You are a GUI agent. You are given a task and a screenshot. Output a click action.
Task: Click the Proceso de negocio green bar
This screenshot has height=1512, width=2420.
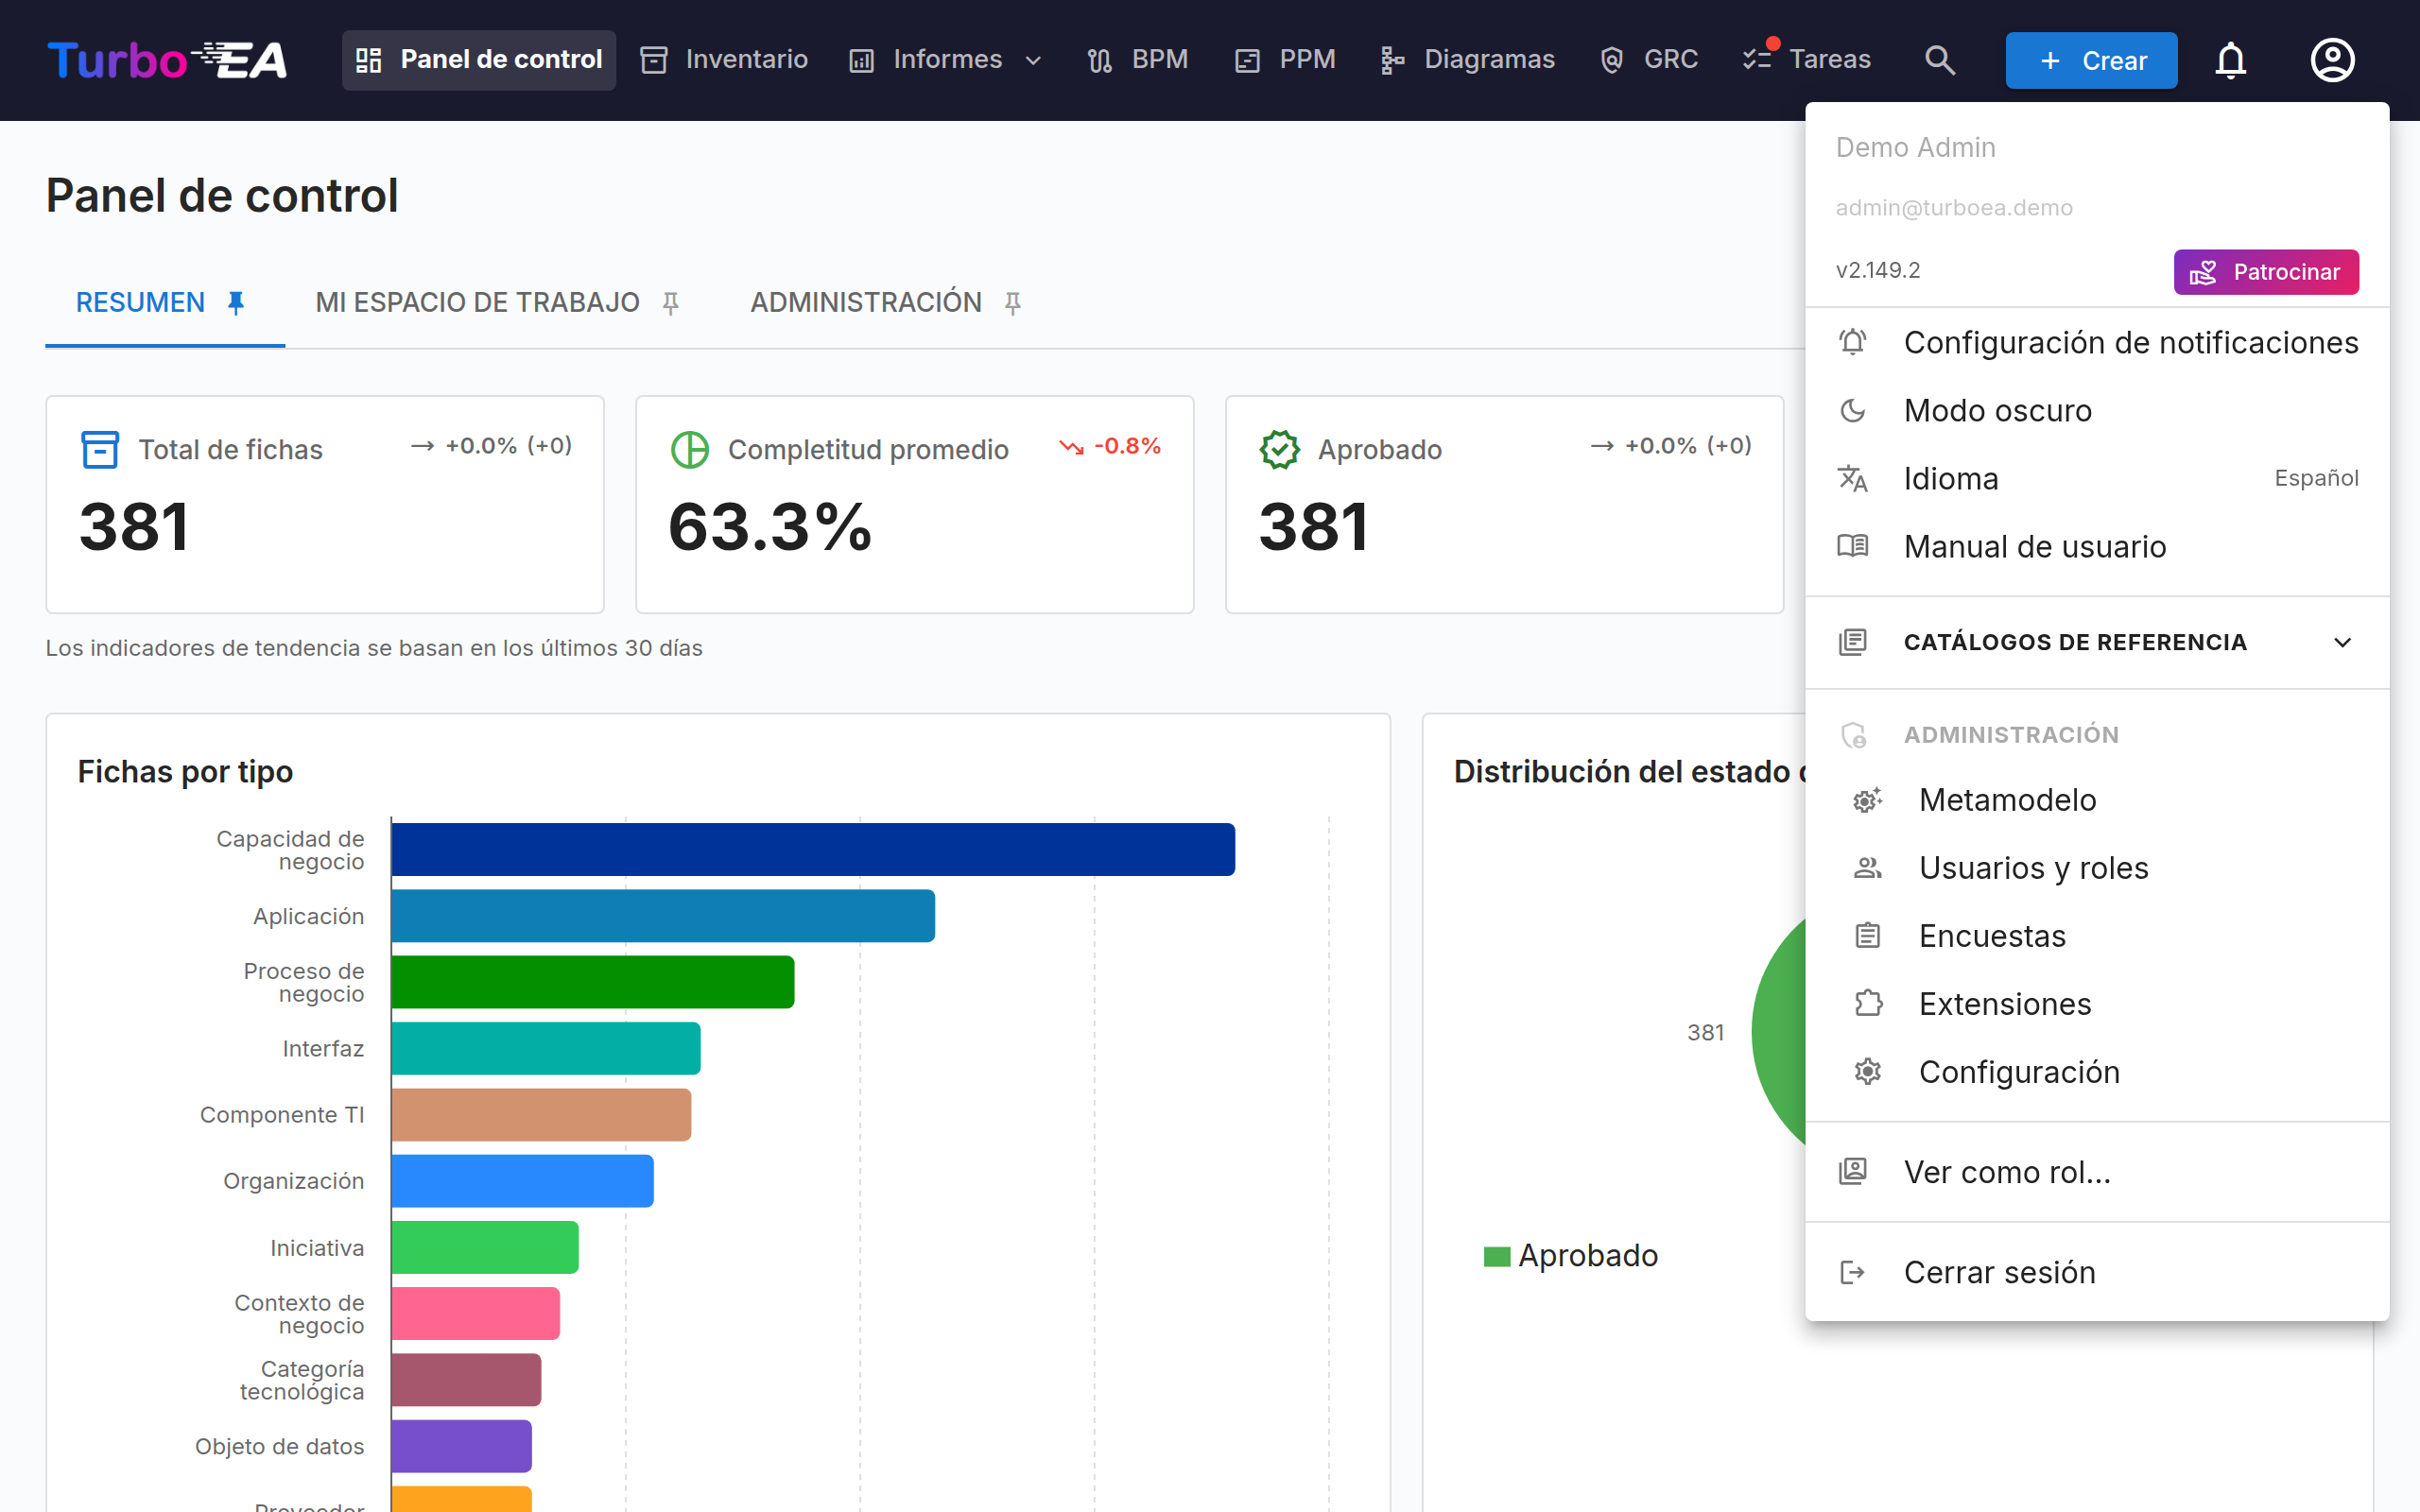[x=593, y=982]
